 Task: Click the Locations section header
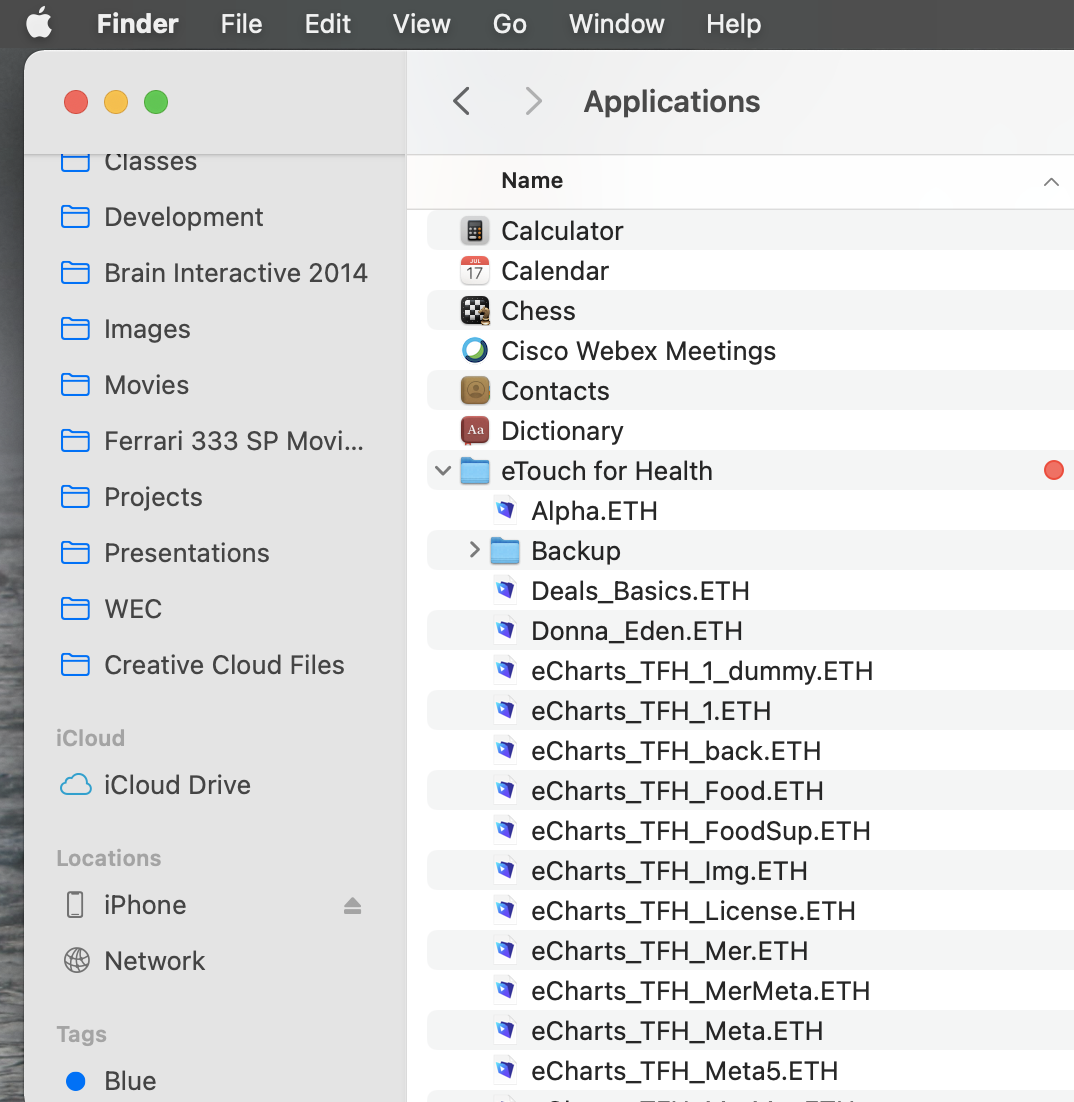point(109,858)
